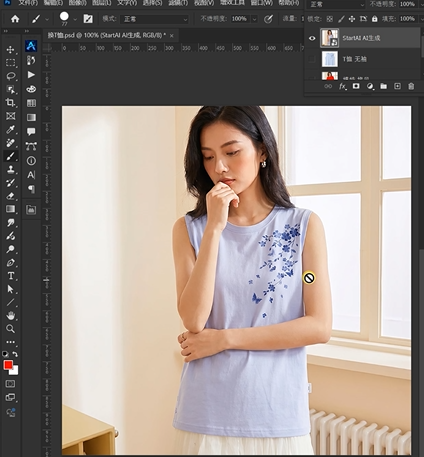Screen dimensions: 424x457
Task: Select the Brush tool in toolbox
Action: pyautogui.click(x=10, y=156)
